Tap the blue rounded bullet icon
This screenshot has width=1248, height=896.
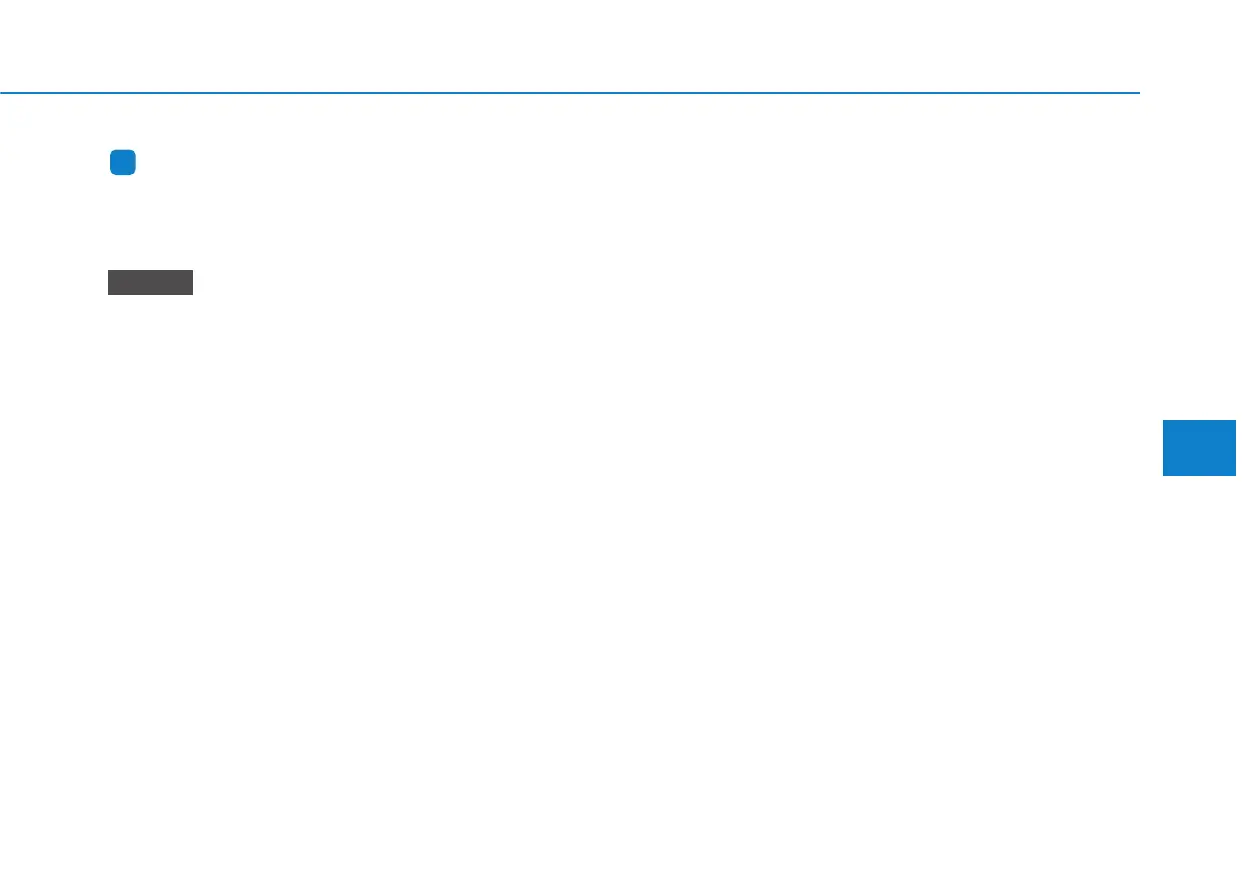[123, 164]
